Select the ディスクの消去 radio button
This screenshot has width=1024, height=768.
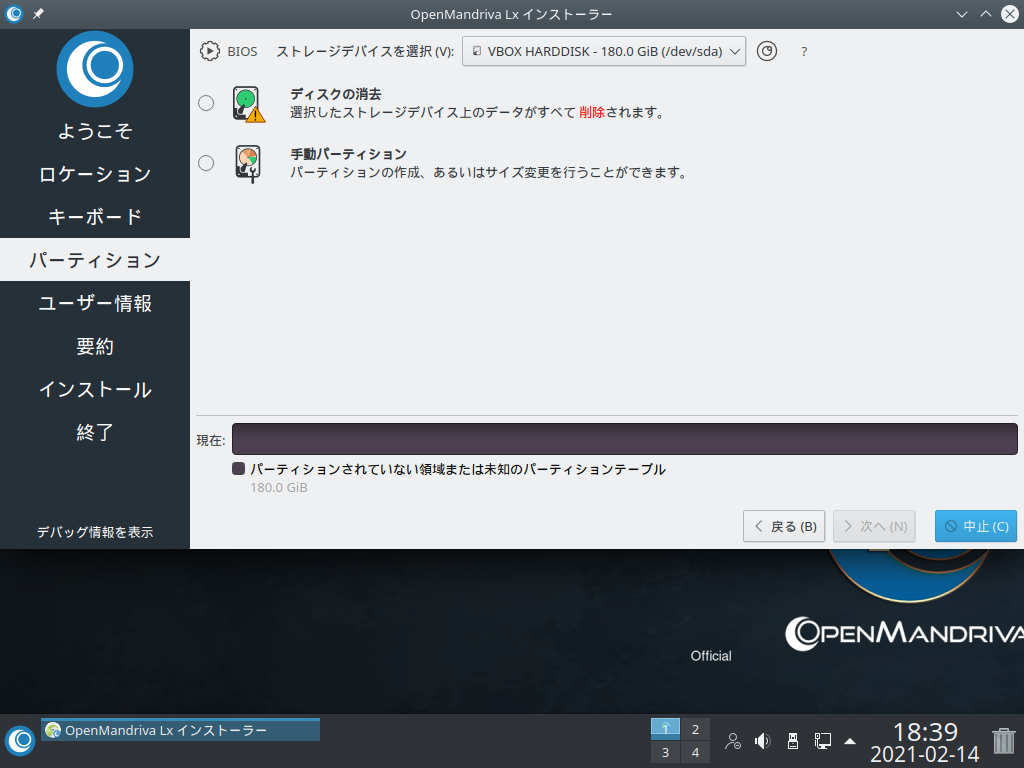point(206,103)
